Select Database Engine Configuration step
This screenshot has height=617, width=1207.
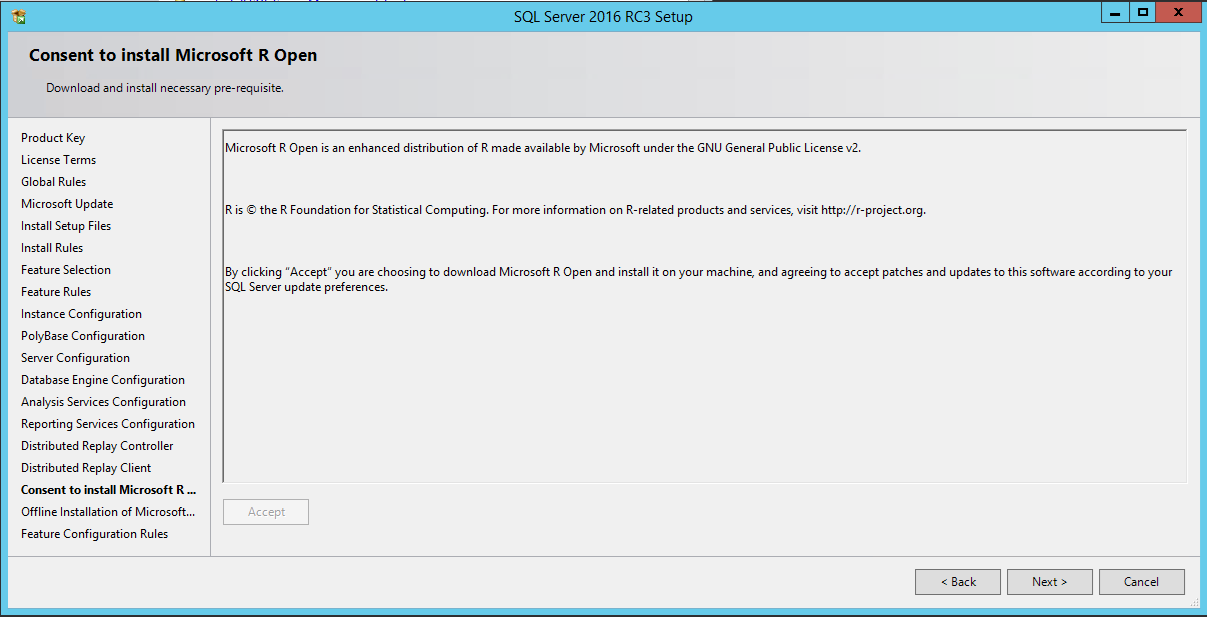coord(103,380)
